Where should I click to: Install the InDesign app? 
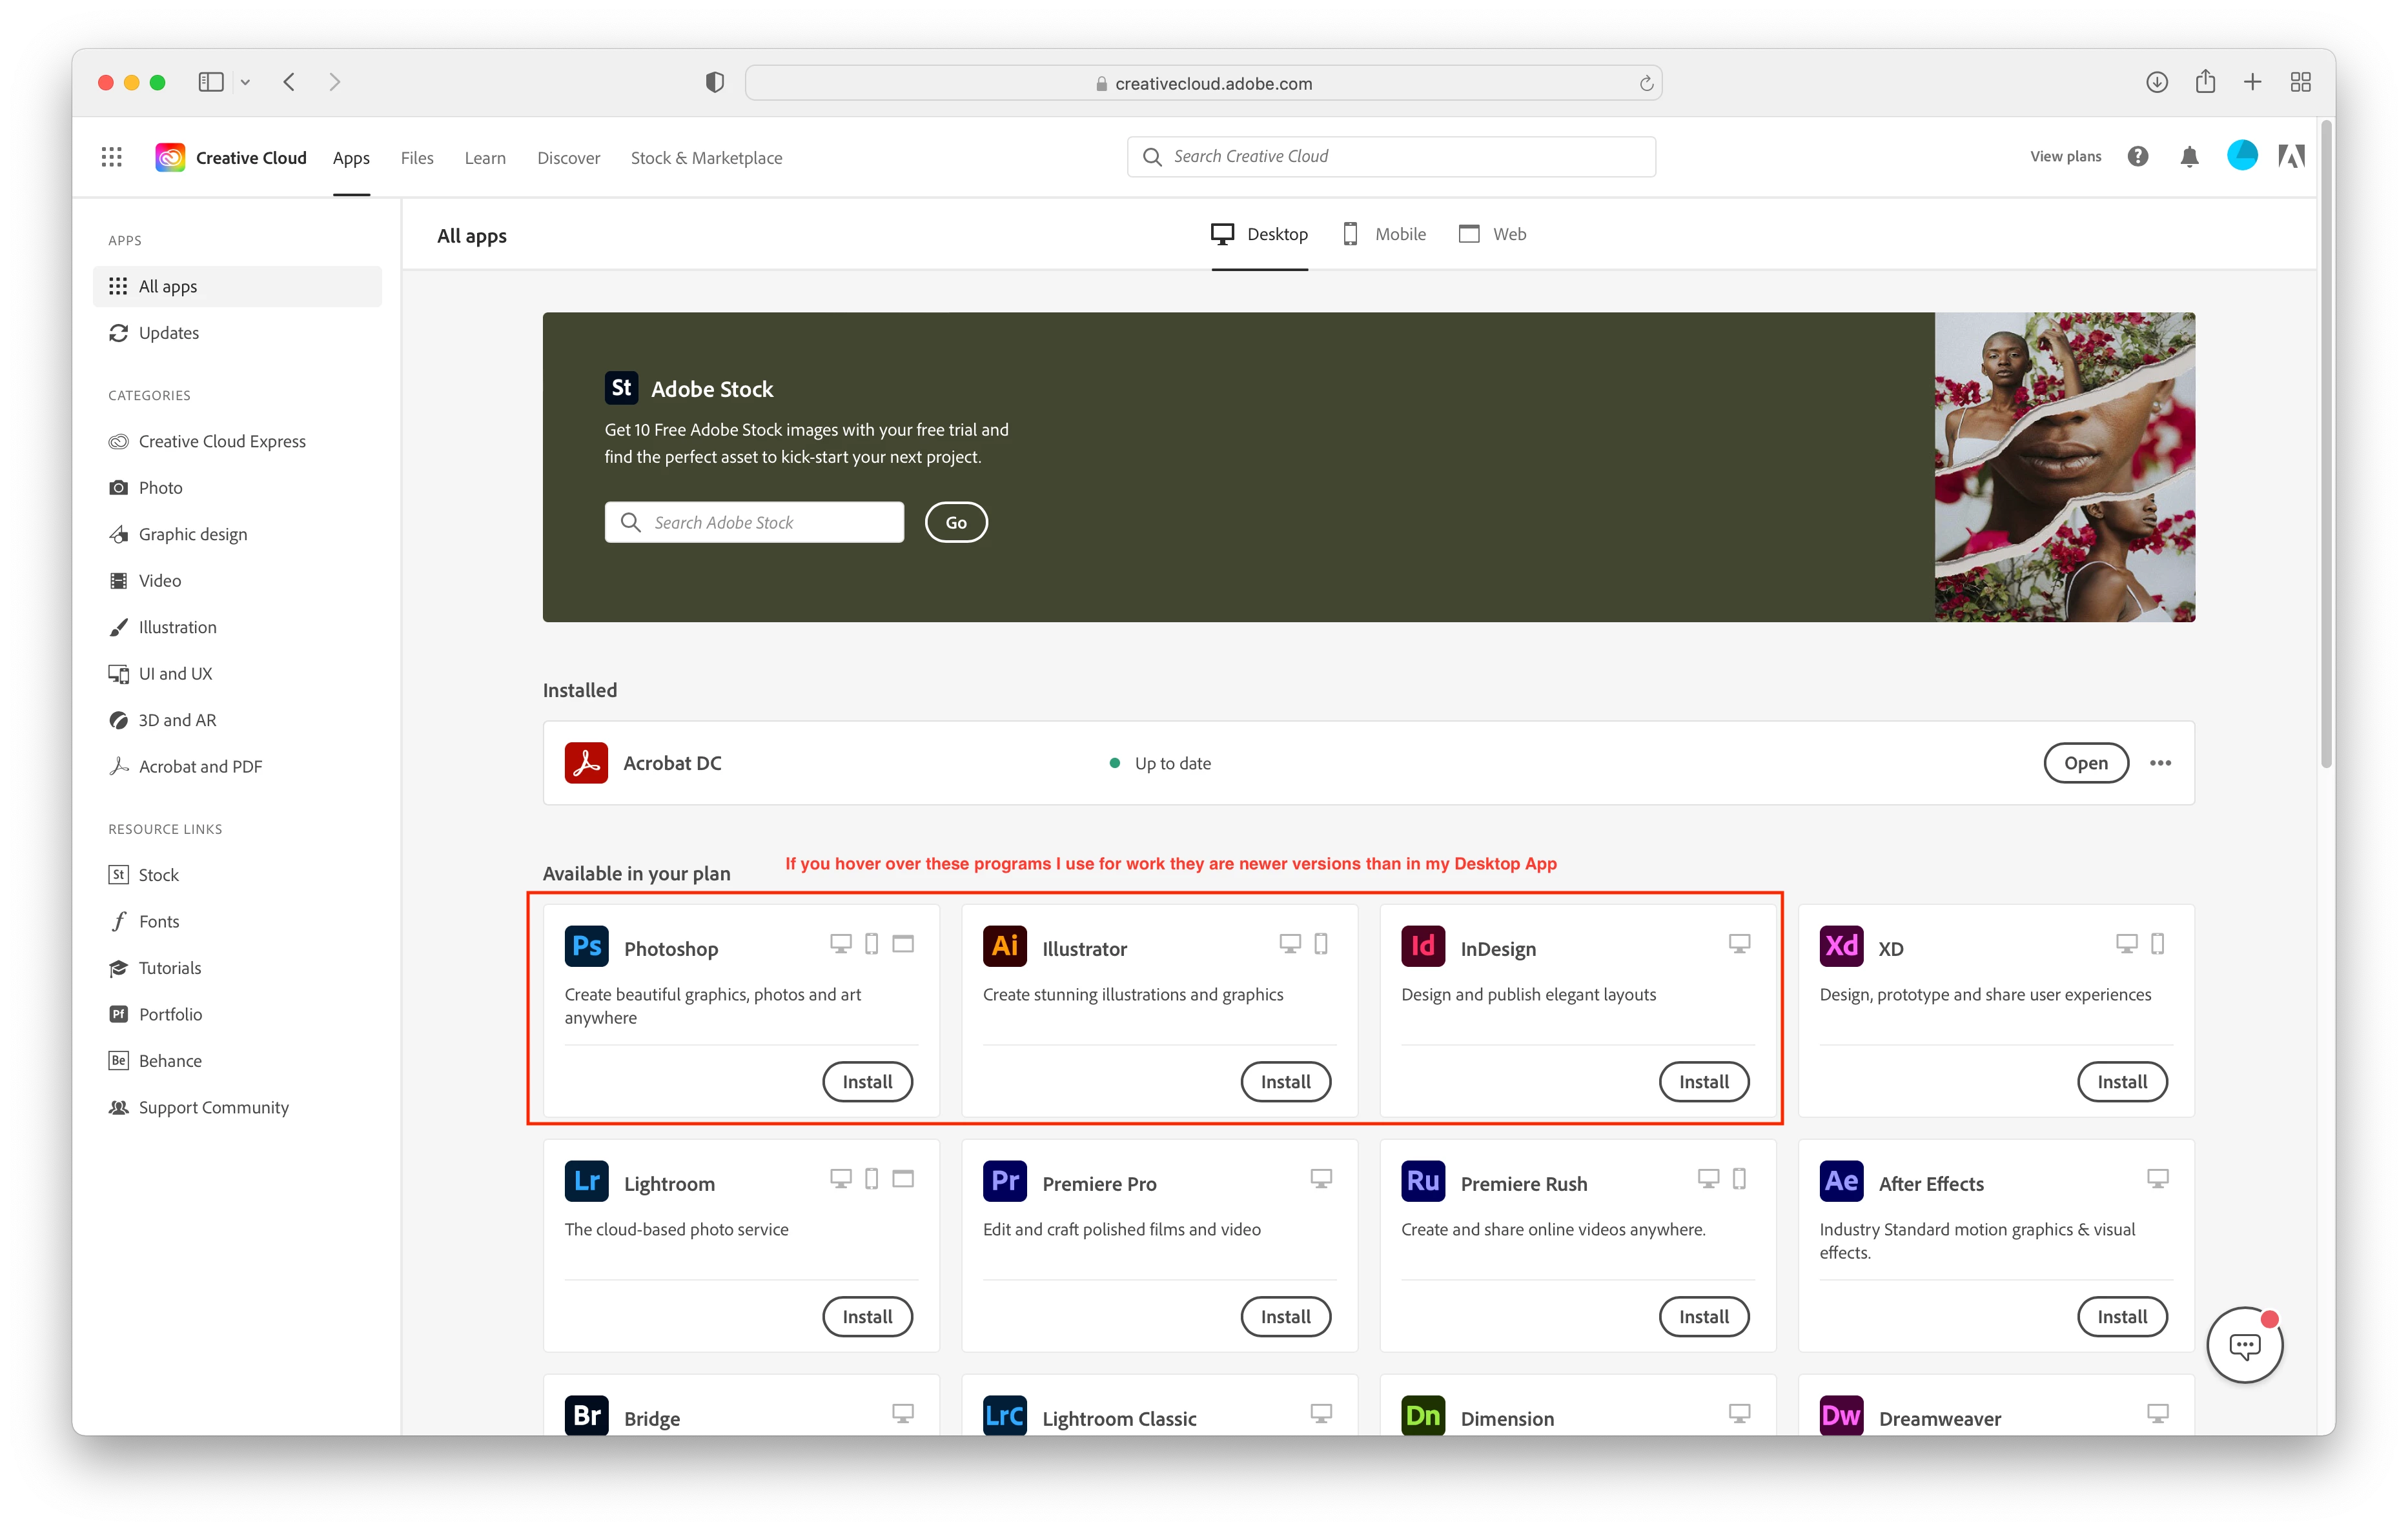point(1703,1081)
